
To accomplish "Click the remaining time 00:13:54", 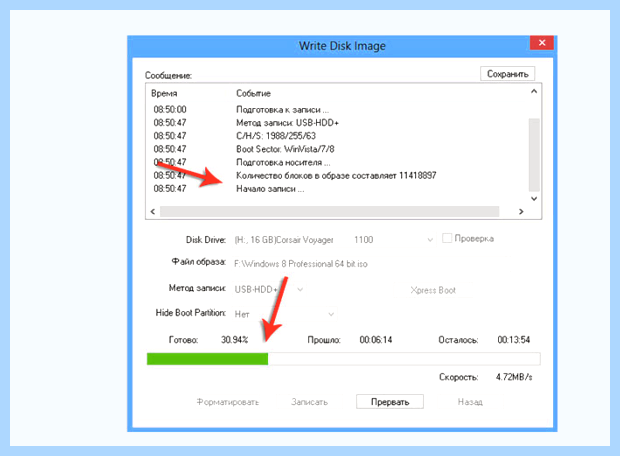I will (514, 340).
